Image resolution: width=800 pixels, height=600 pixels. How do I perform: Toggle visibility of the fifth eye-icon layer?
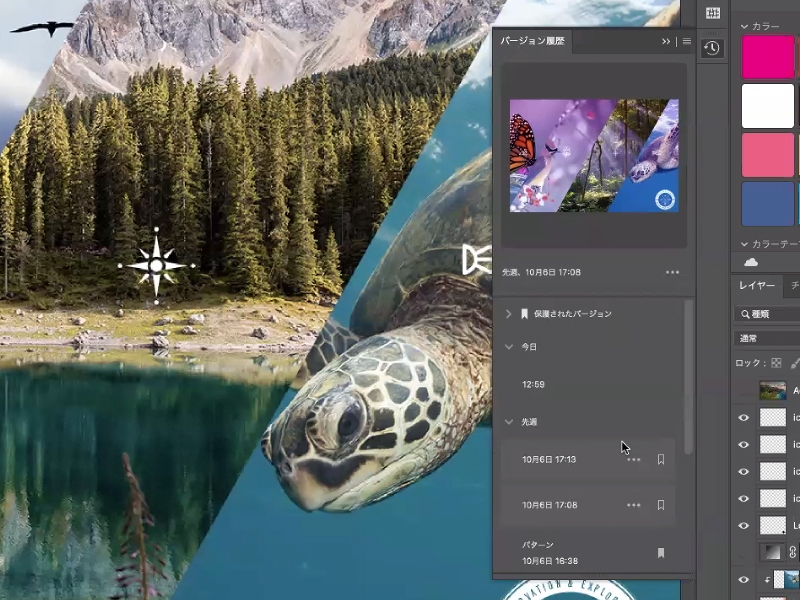[744, 526]
